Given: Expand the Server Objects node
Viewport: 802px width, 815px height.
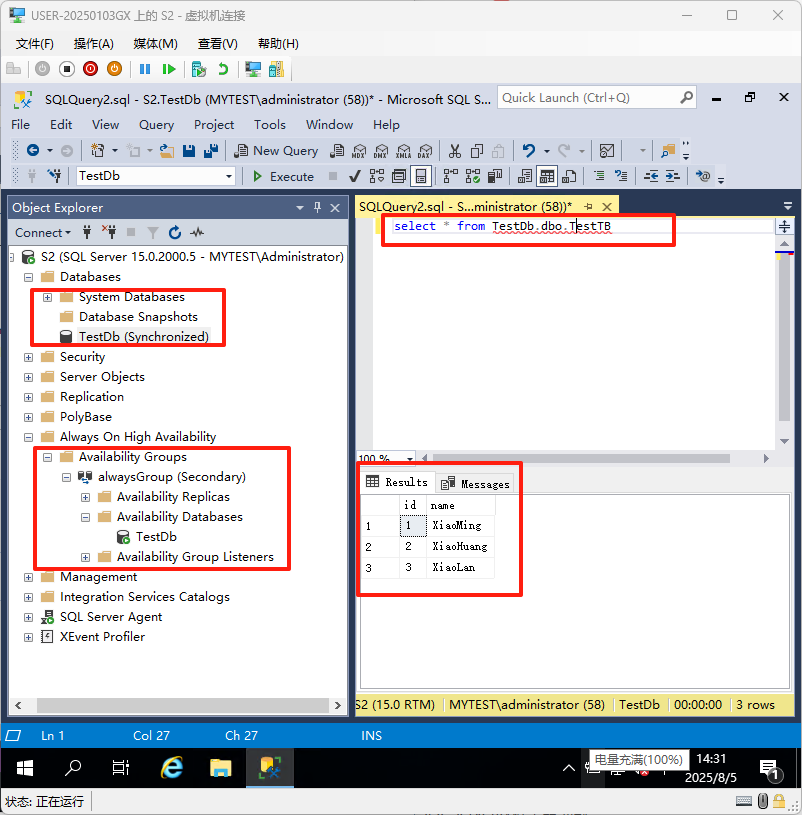Looking at the screenshot, I should point(29,377).
